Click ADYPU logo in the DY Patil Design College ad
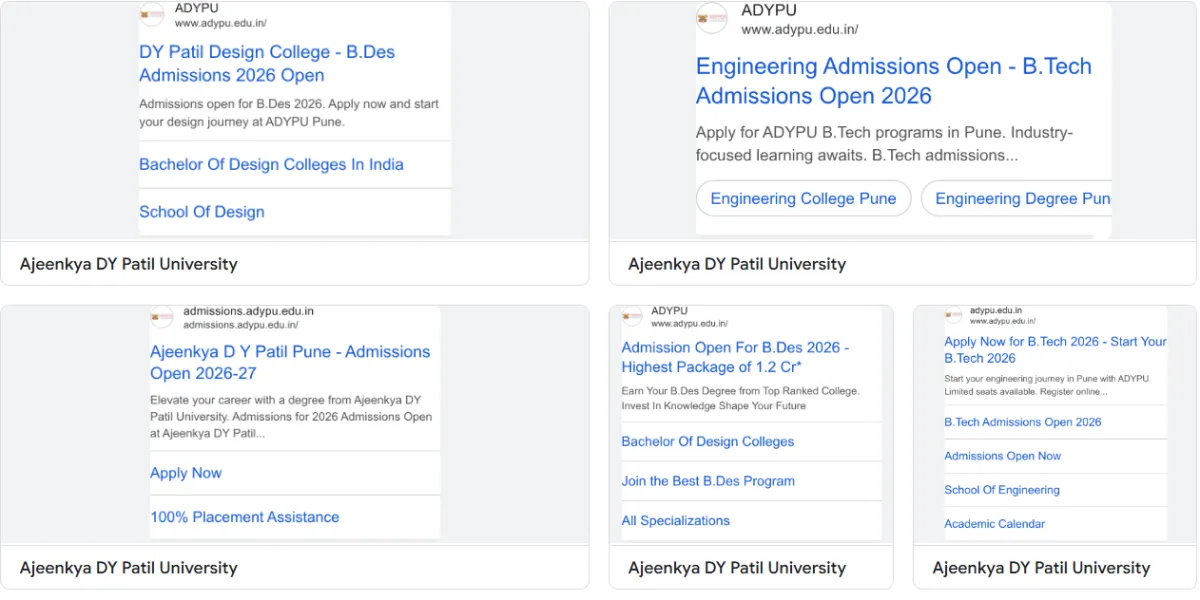Viewport: 1200px width, 600px height. coord(152,14)
